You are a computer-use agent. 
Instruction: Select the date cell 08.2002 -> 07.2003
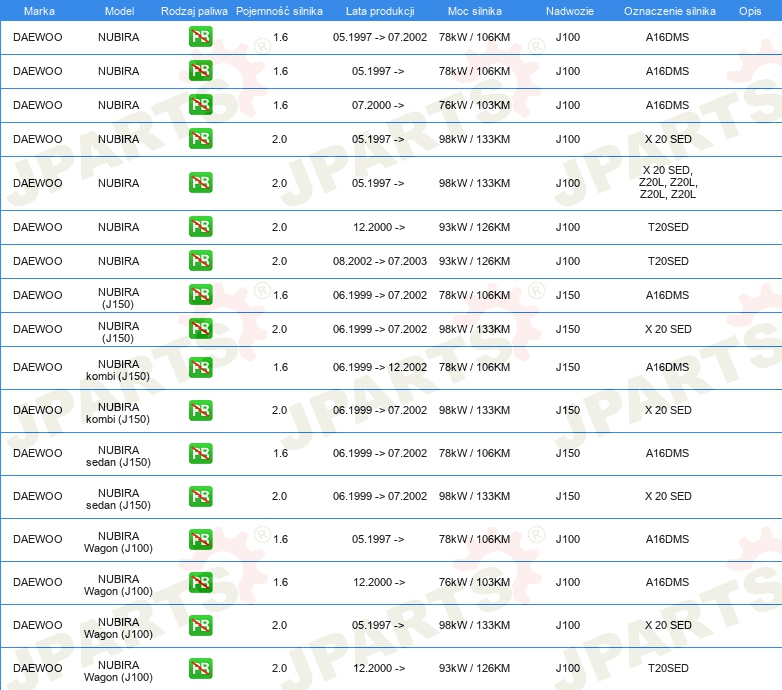pyautogui.click(x=380, y=261)
